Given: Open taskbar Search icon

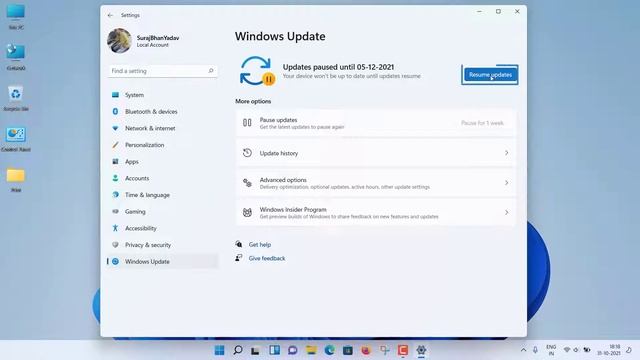Looking at the screenshot, I should tap(238, 350).
